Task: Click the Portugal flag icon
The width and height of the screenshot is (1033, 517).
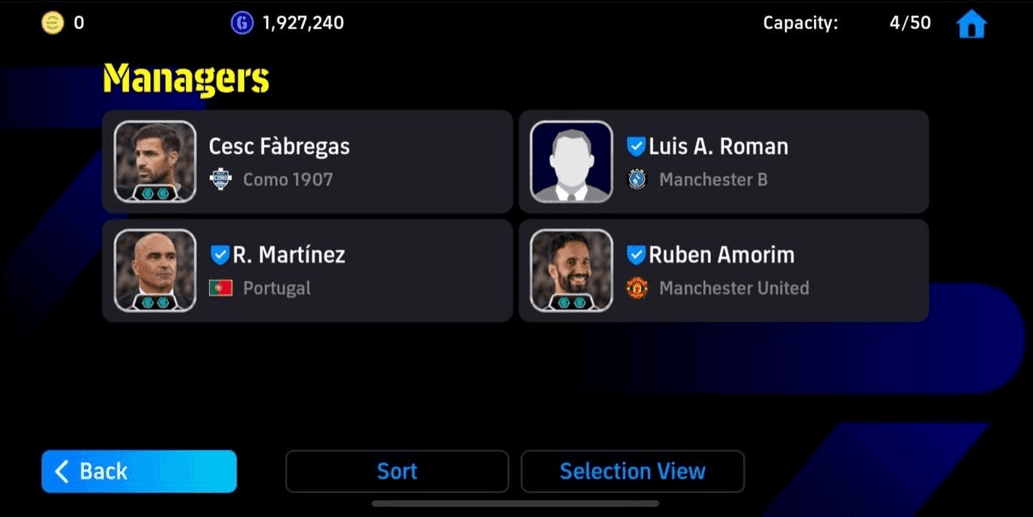Action: pos(220,288)
